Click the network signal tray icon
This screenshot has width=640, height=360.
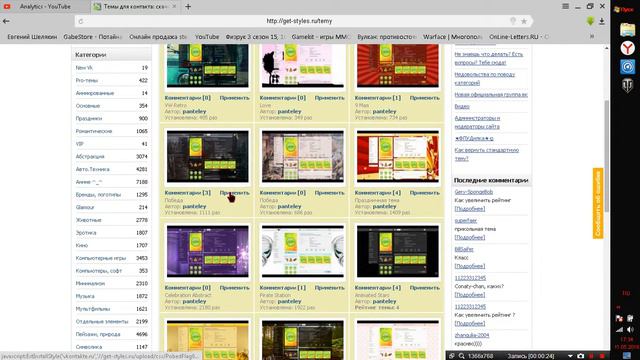tap(619, 329)
